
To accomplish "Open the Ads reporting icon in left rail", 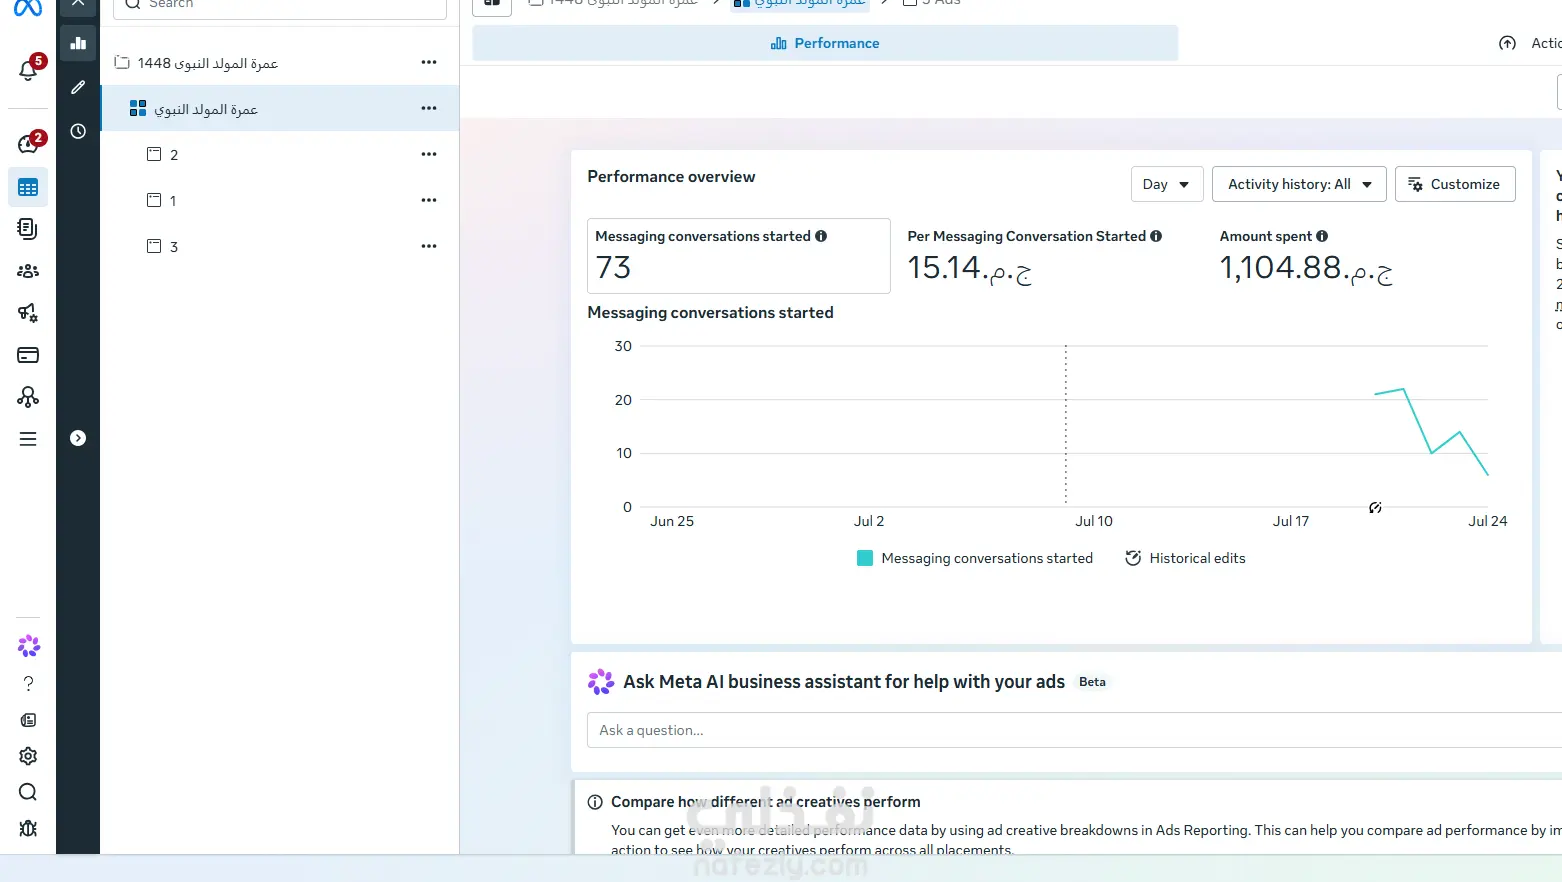I will pyautogui.click(x=28, y=229).
